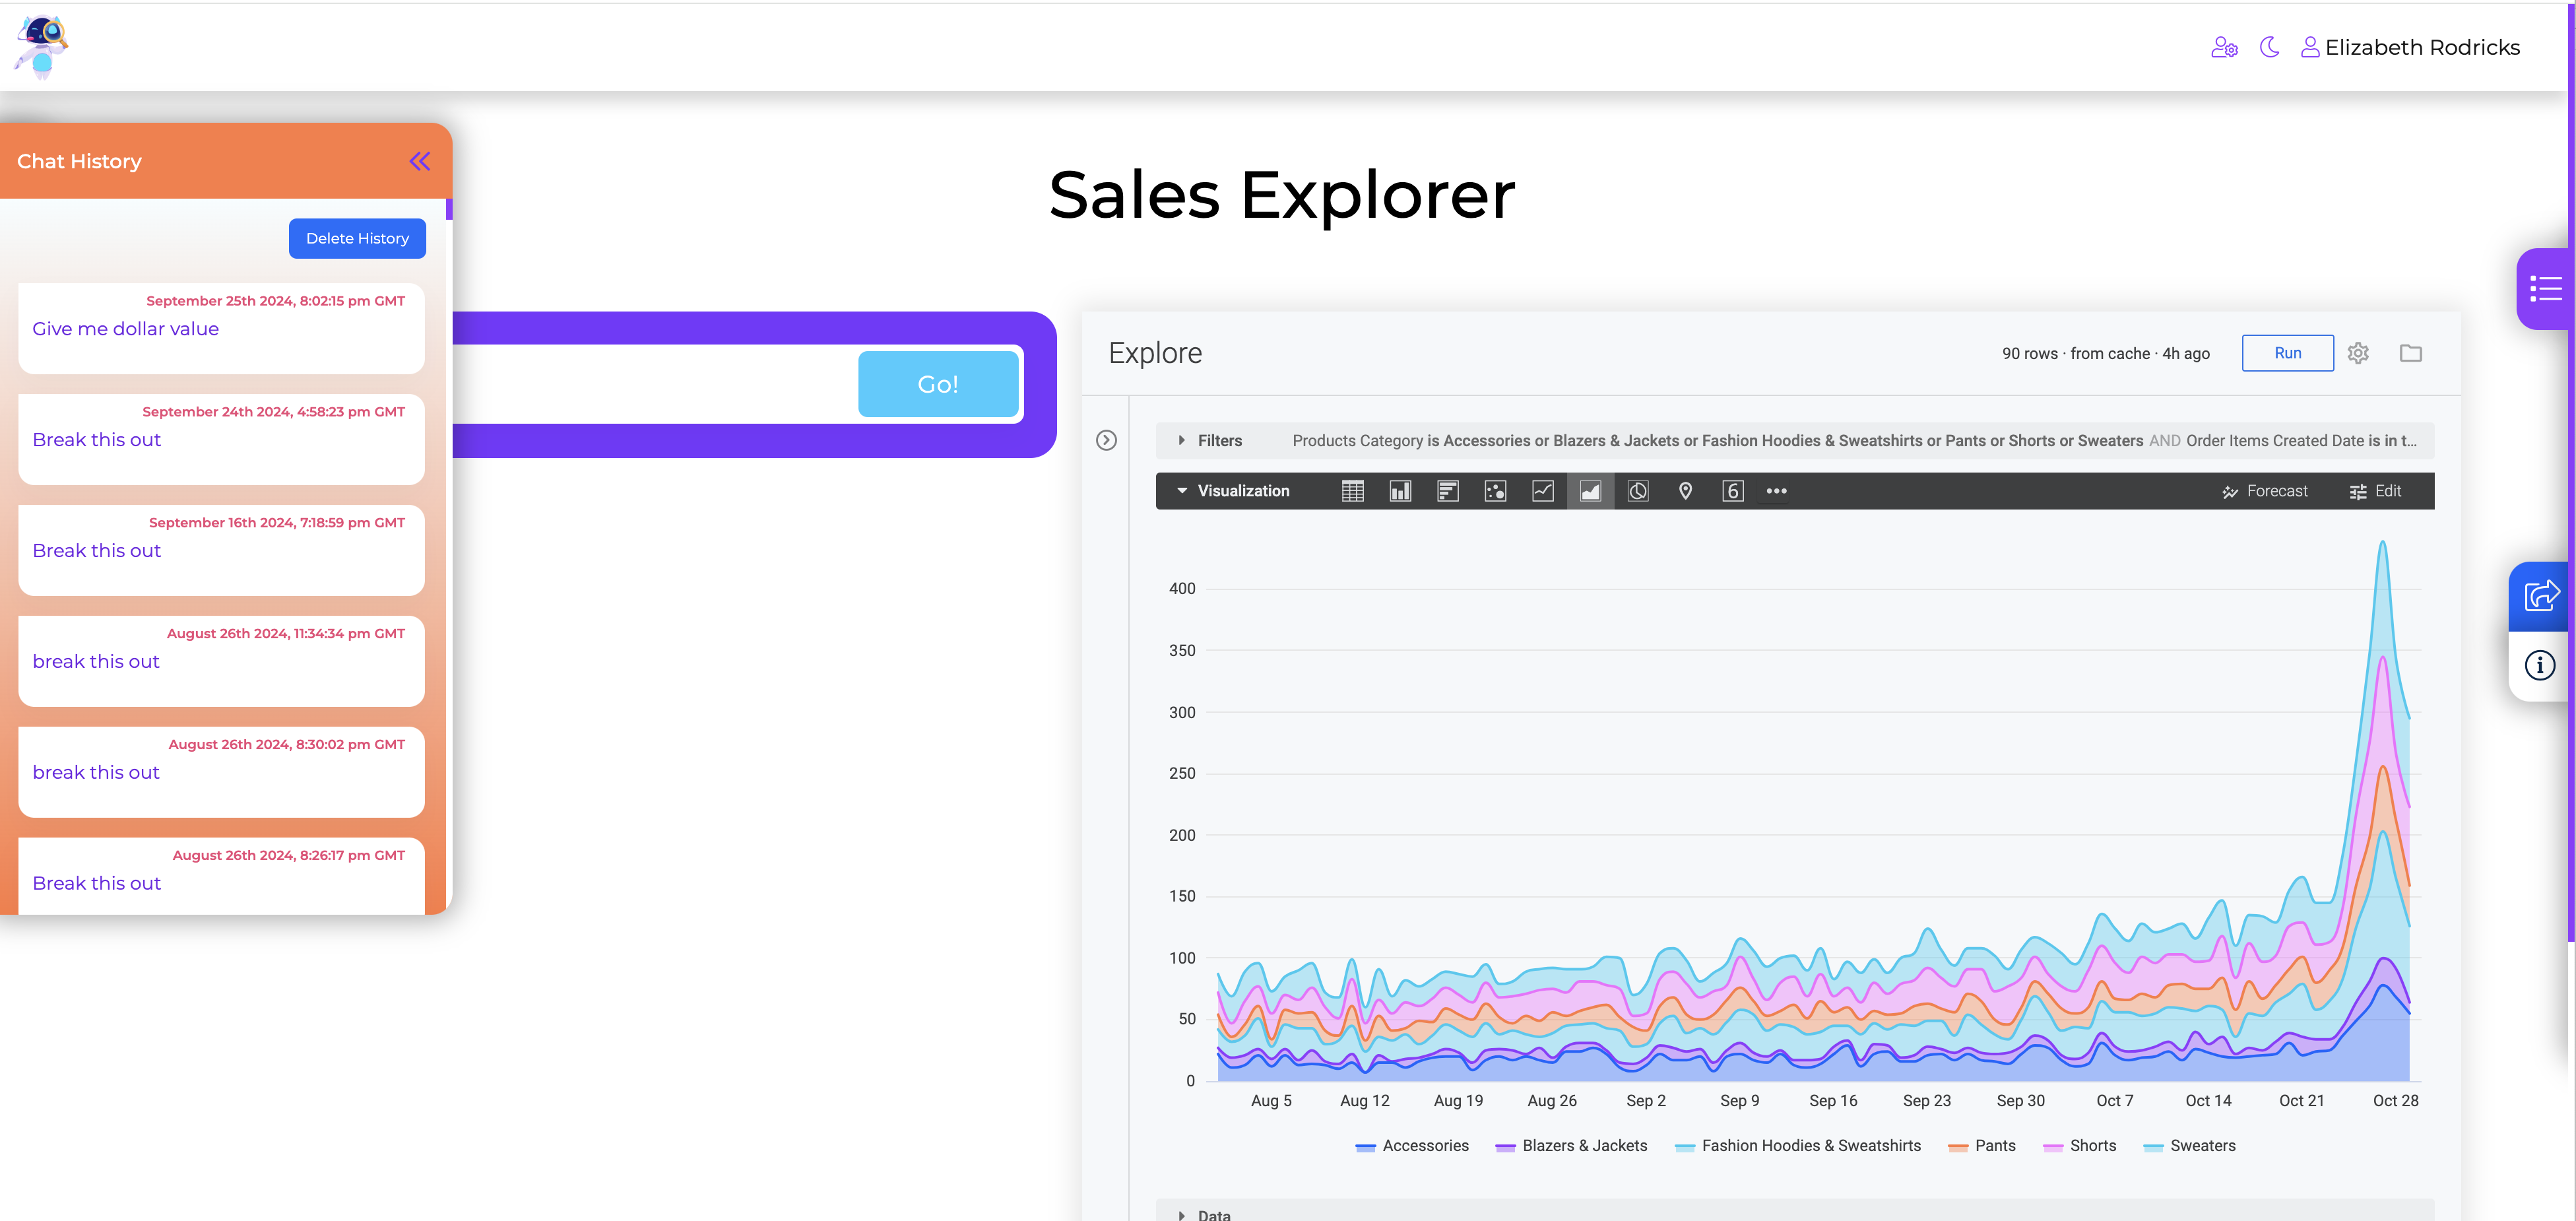Toggle Pants legend series
Image resolution: width=2576 pixels, height=1221 pixels.
point(1982,1146)
